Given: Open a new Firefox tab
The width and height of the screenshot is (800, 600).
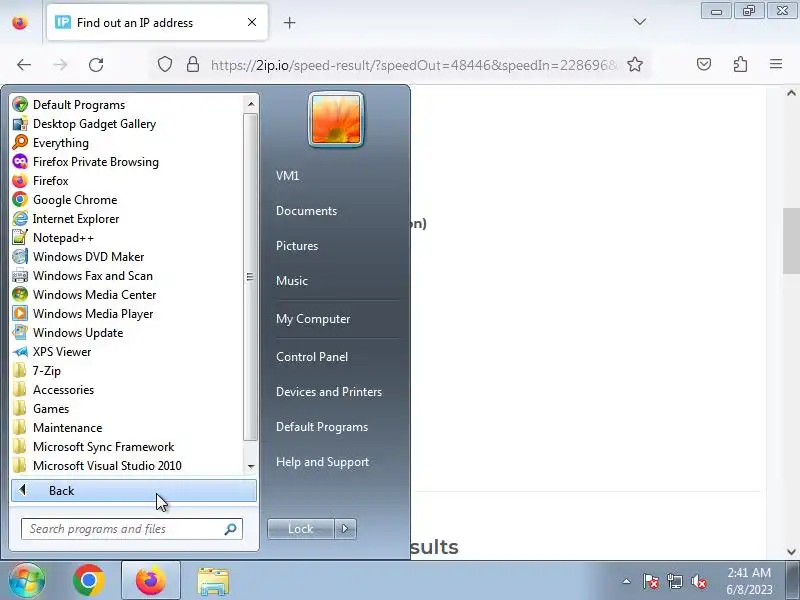Looking at the screenshot, I should [x=289, y=22].
